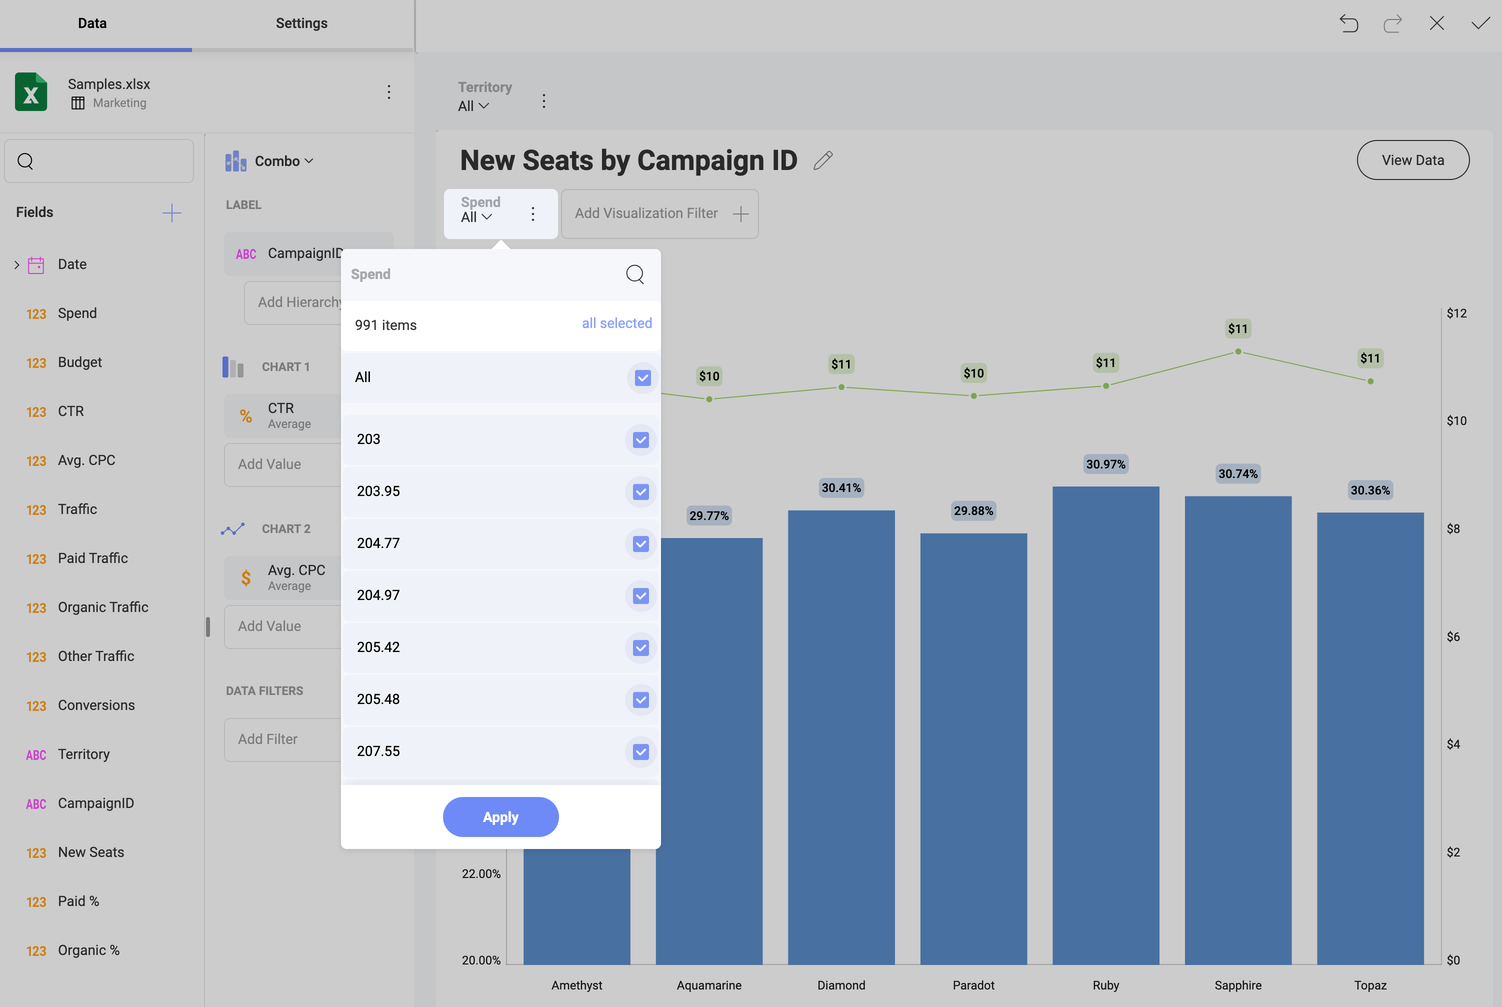Search within Spend filter values
The image size is (1502, 1007).
pos(635,274)
